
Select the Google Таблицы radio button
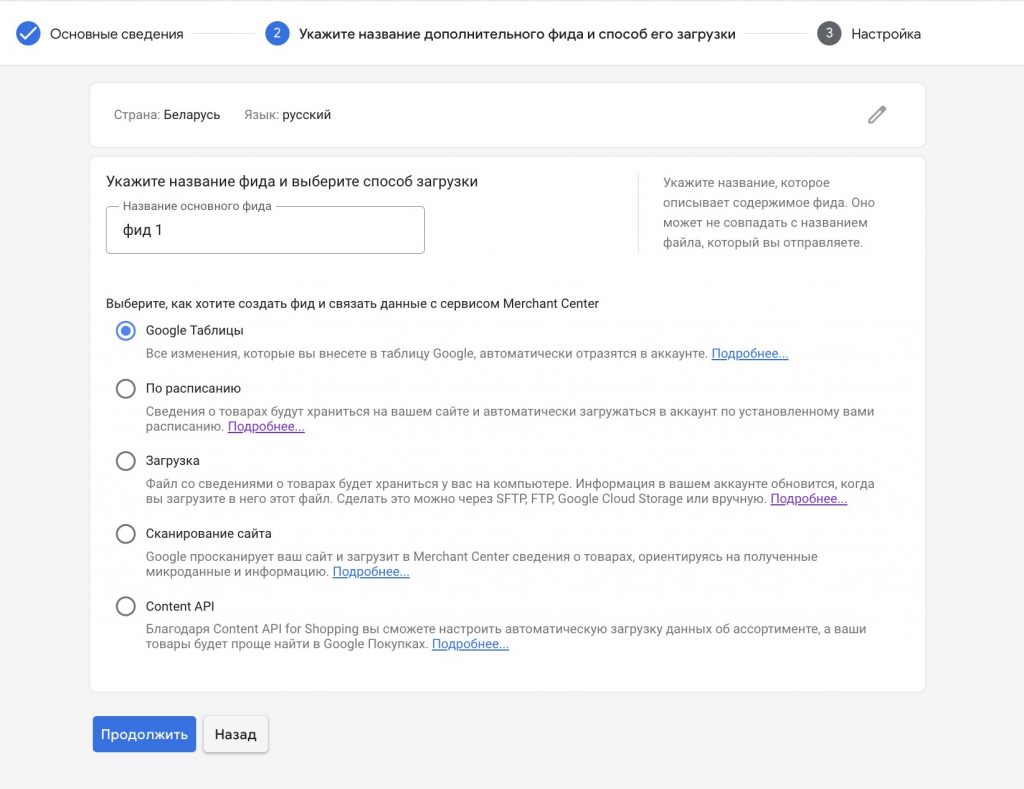pyautogui.click(x=125, y=330)
